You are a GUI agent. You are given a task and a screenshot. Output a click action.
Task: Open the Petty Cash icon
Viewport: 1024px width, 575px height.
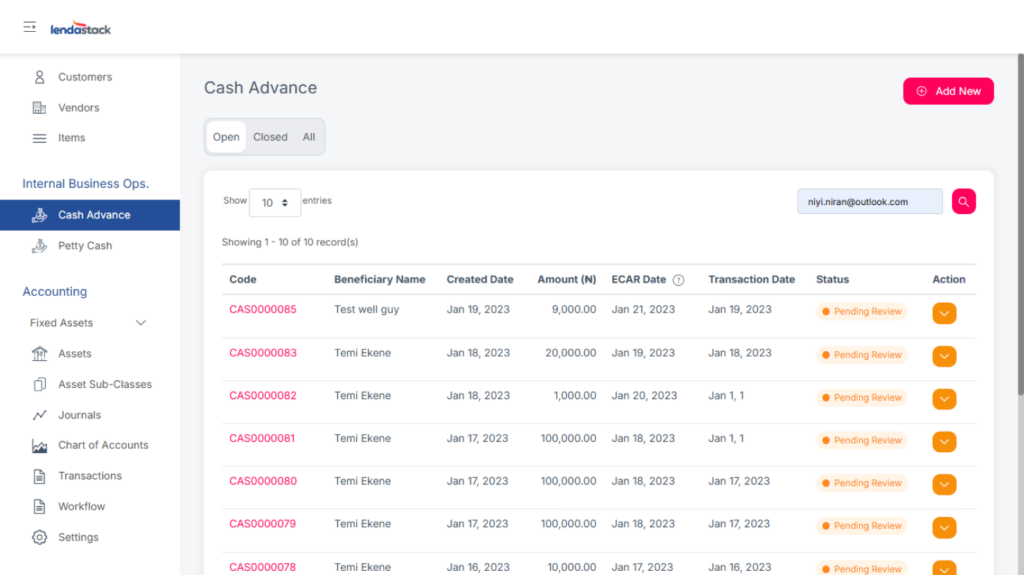40,246
